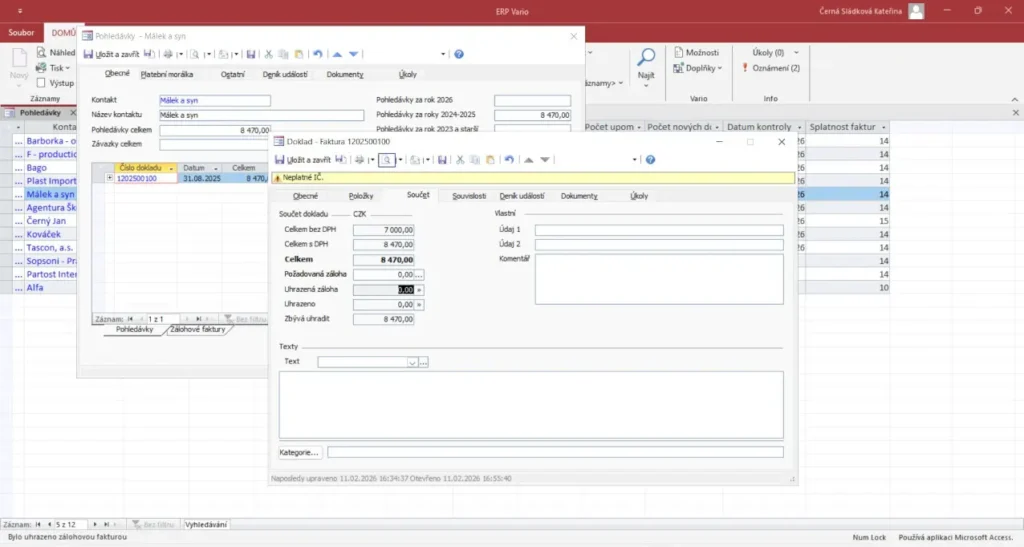This screenshot has height=547, width=1024.
Task: Go to next record arrow in Pohledávky toolbar
Action: pyautogui.click(x=354, y=54)
